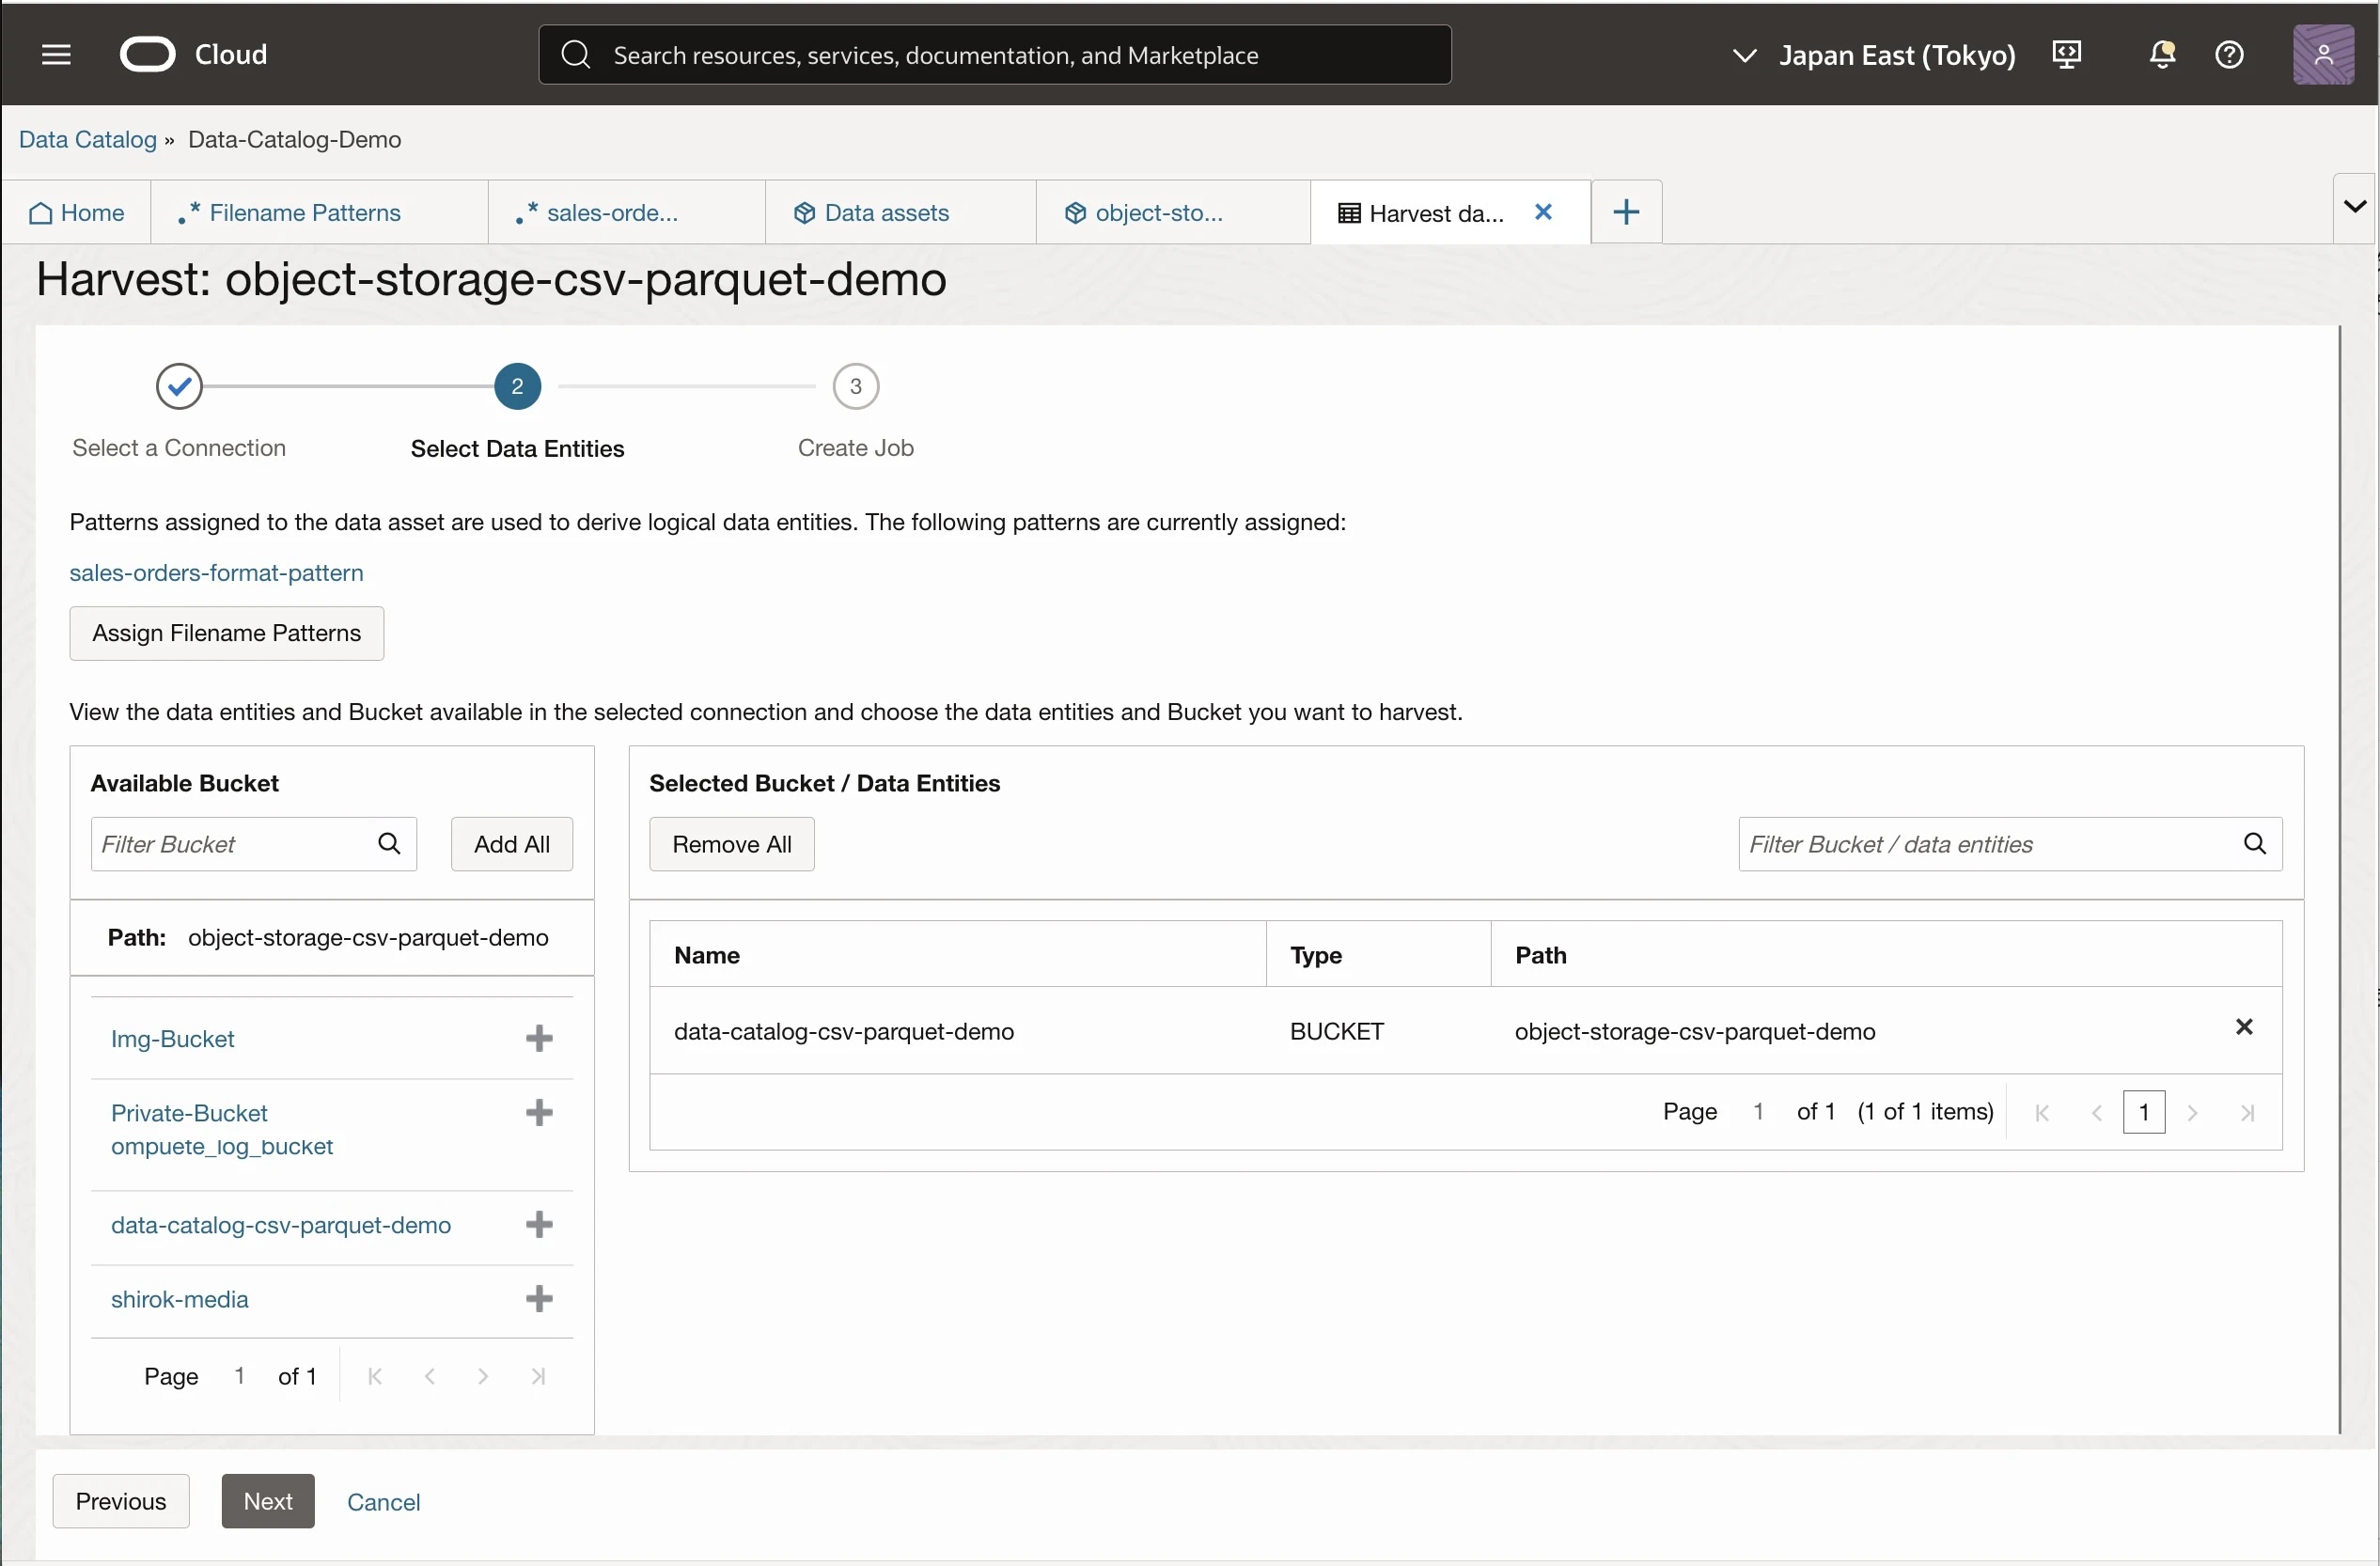Switch to the Filename Patterns tab
Viewport: 2380px width, 1566px height.
(x=319, y=212)
